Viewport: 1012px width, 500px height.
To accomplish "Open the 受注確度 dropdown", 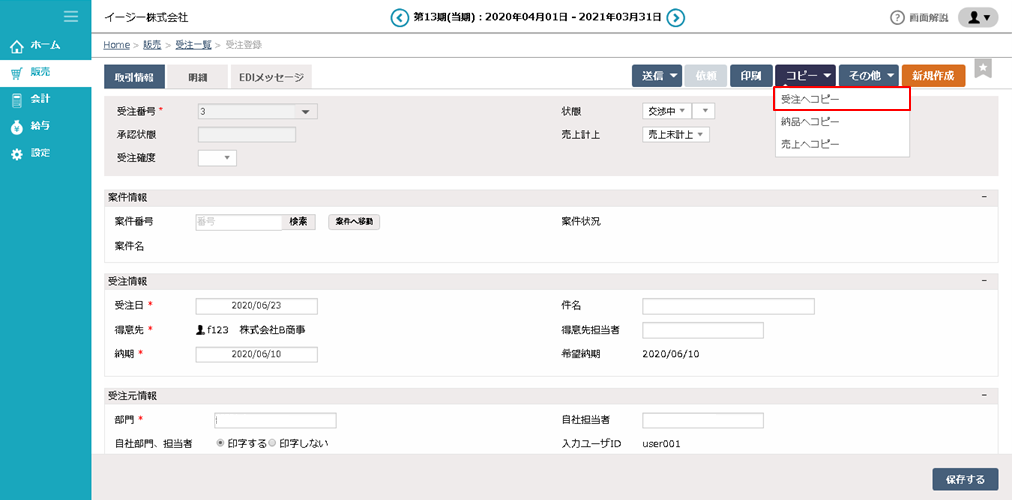I will click(x=217, y=157).
